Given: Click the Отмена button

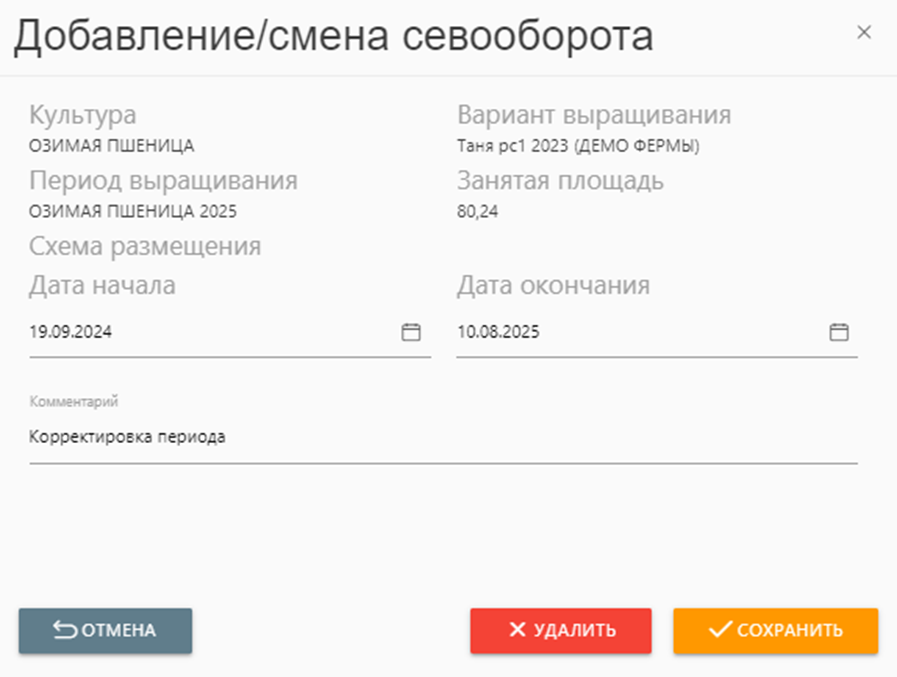Looking at the screenshot, I should coord(105,630).
